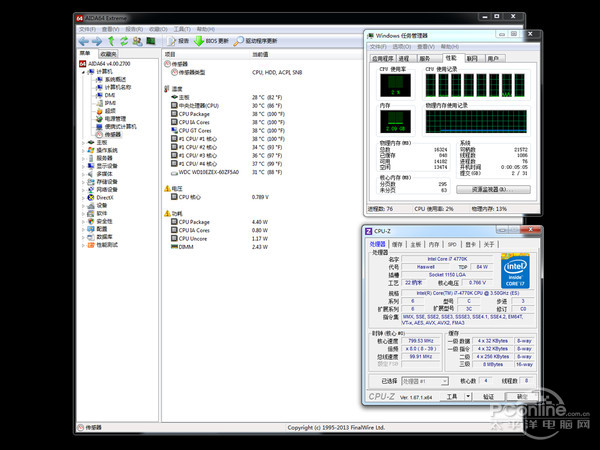The height and width of the screenshot is (450, 600).
Task: Select the CPU GT Cores temperature row
Action: [228, 130]
